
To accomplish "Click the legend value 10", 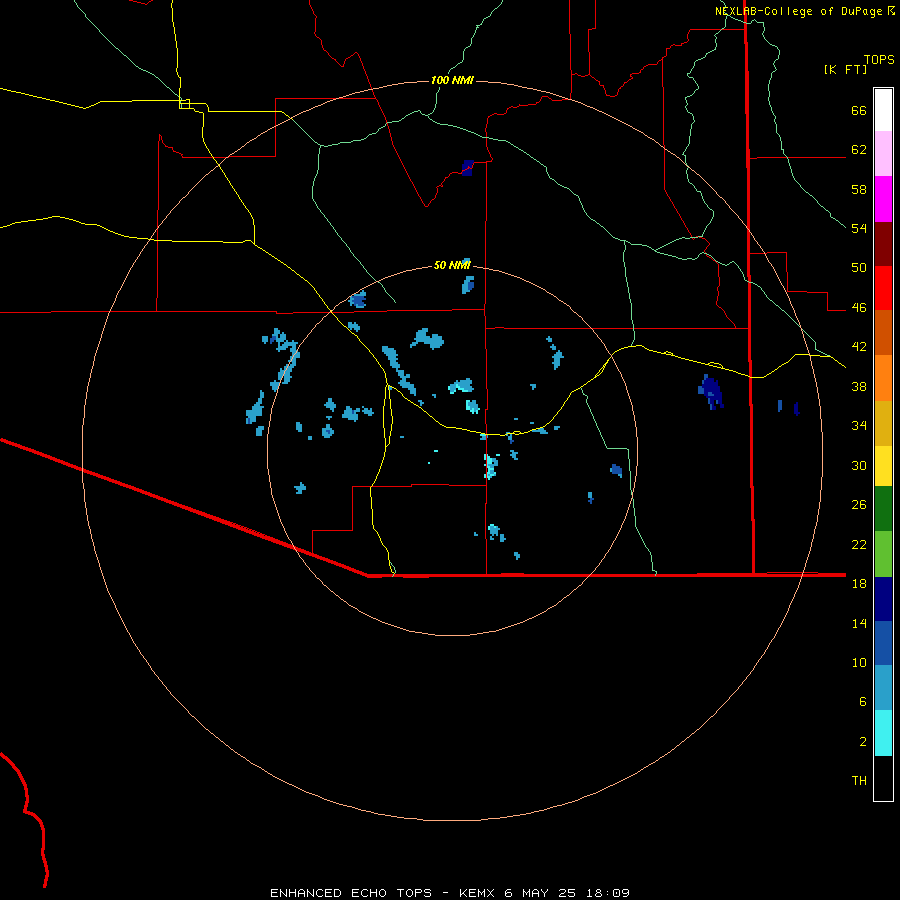I will [x=859, y=662].
